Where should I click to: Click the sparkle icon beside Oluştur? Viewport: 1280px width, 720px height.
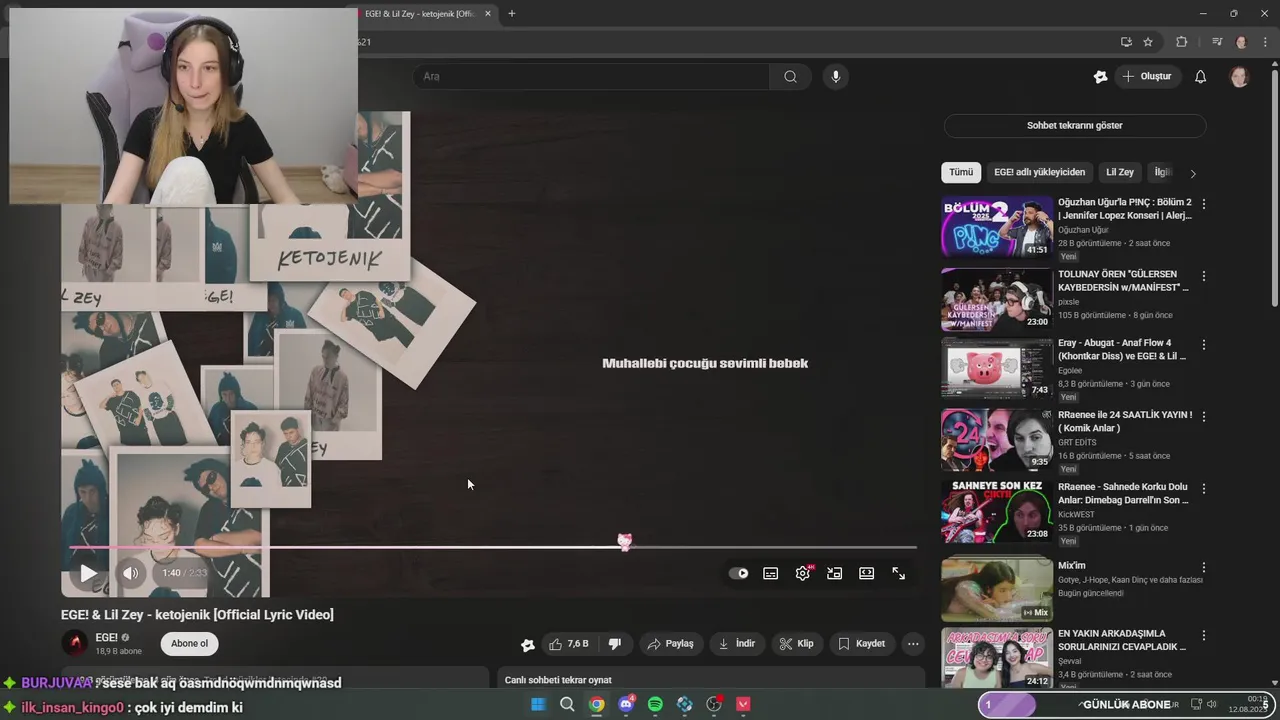pos(1100,76)
